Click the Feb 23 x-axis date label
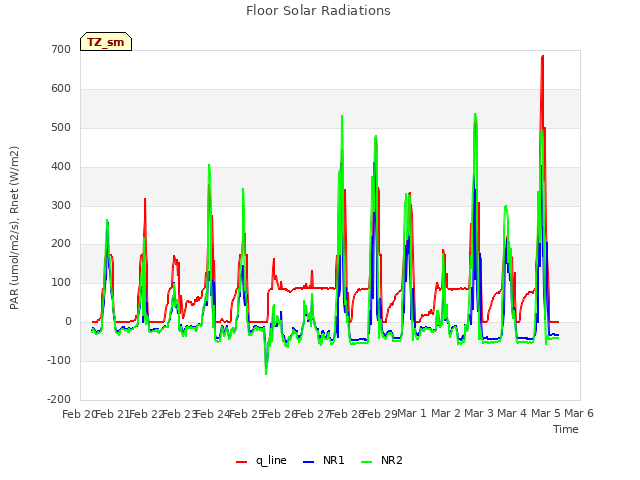640x480 pixels. click(179, 414)
